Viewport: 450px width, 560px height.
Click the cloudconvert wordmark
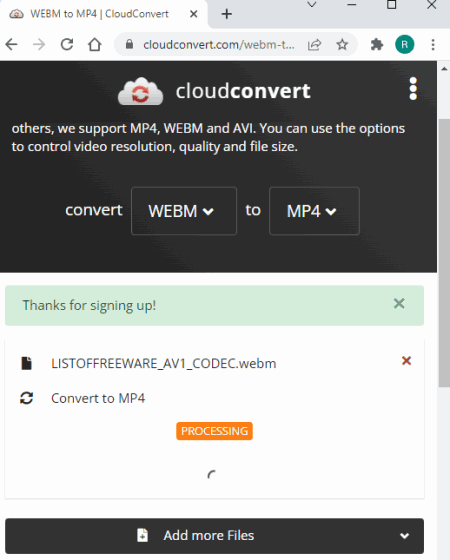[x=243, y=91]
